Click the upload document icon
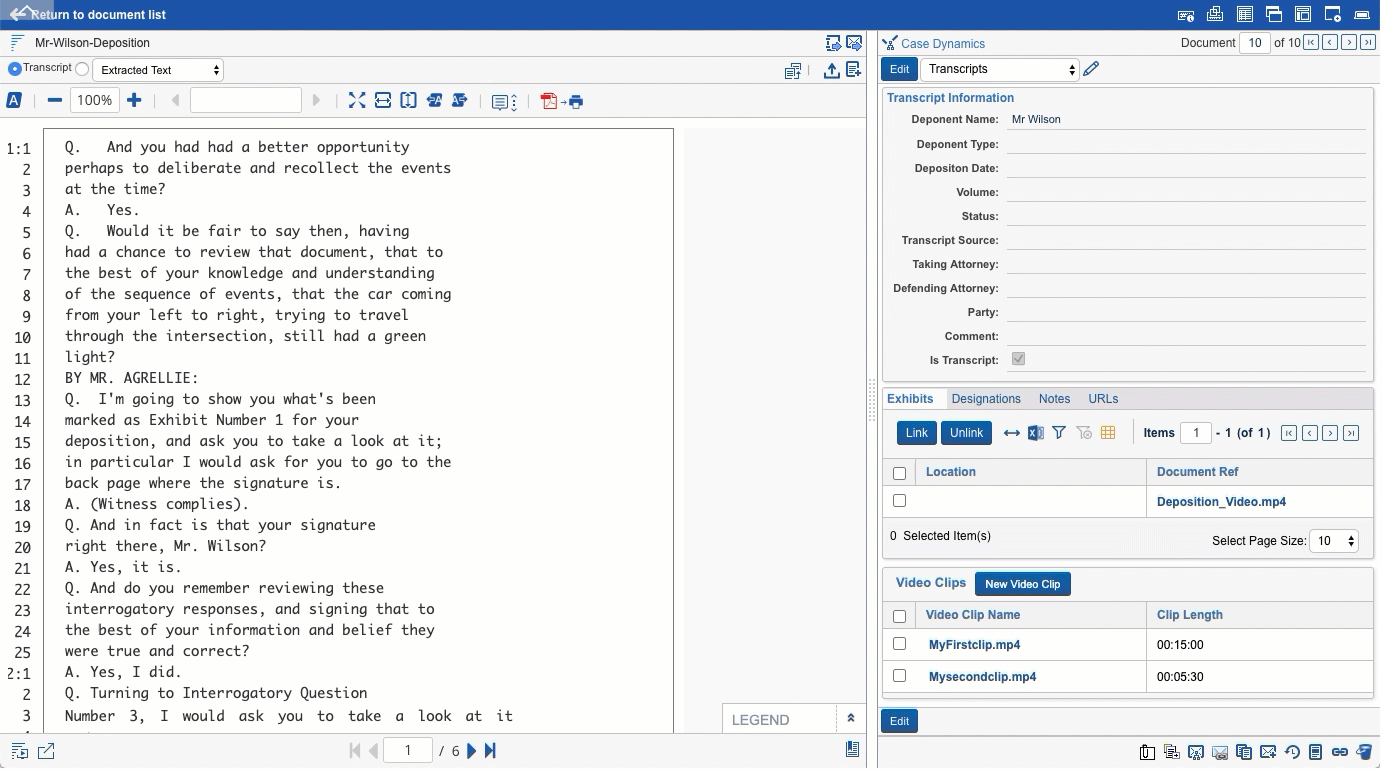 [831, 70]
